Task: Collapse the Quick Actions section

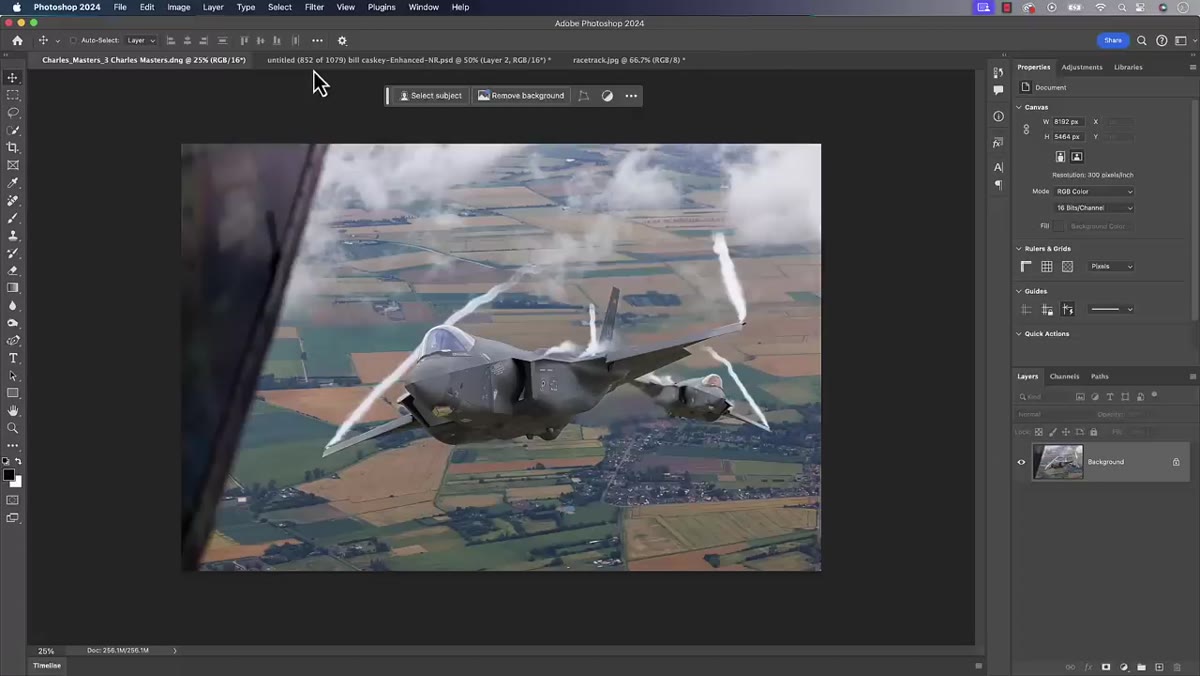Action: coord(1019,334)
